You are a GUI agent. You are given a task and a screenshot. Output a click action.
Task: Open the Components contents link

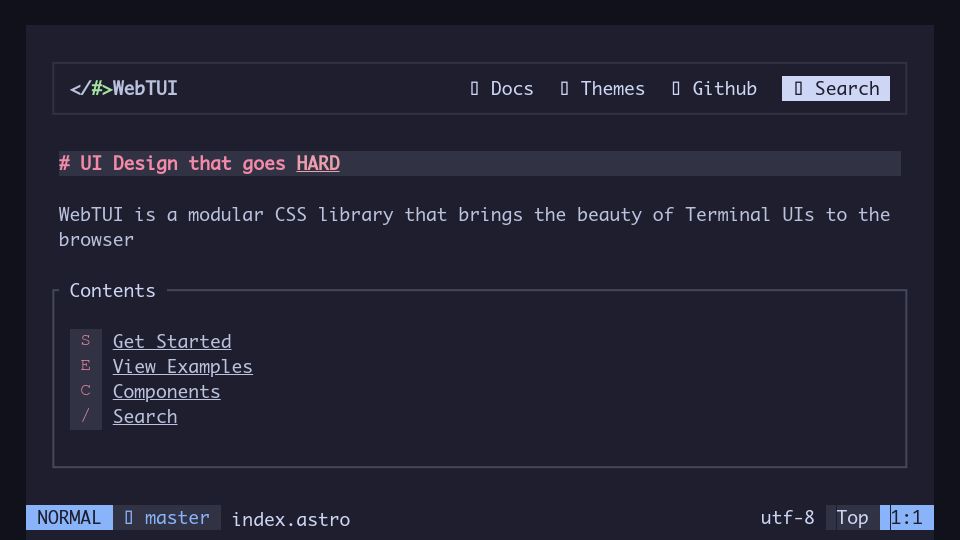167,391
